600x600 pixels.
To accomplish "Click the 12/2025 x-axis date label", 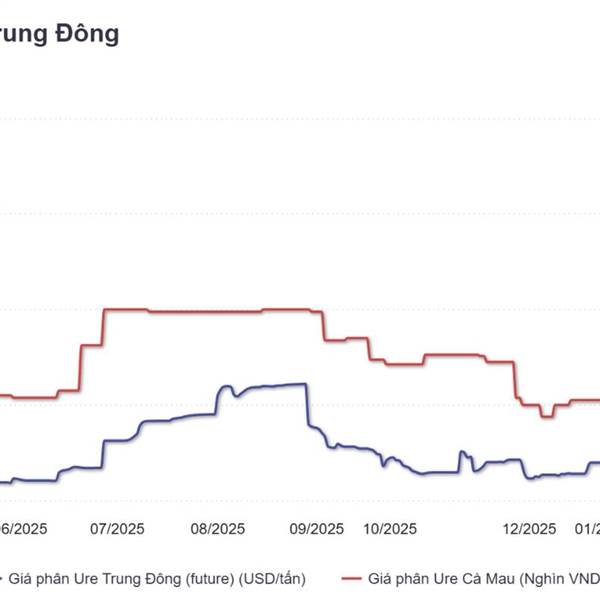I will tap(529, 529).
